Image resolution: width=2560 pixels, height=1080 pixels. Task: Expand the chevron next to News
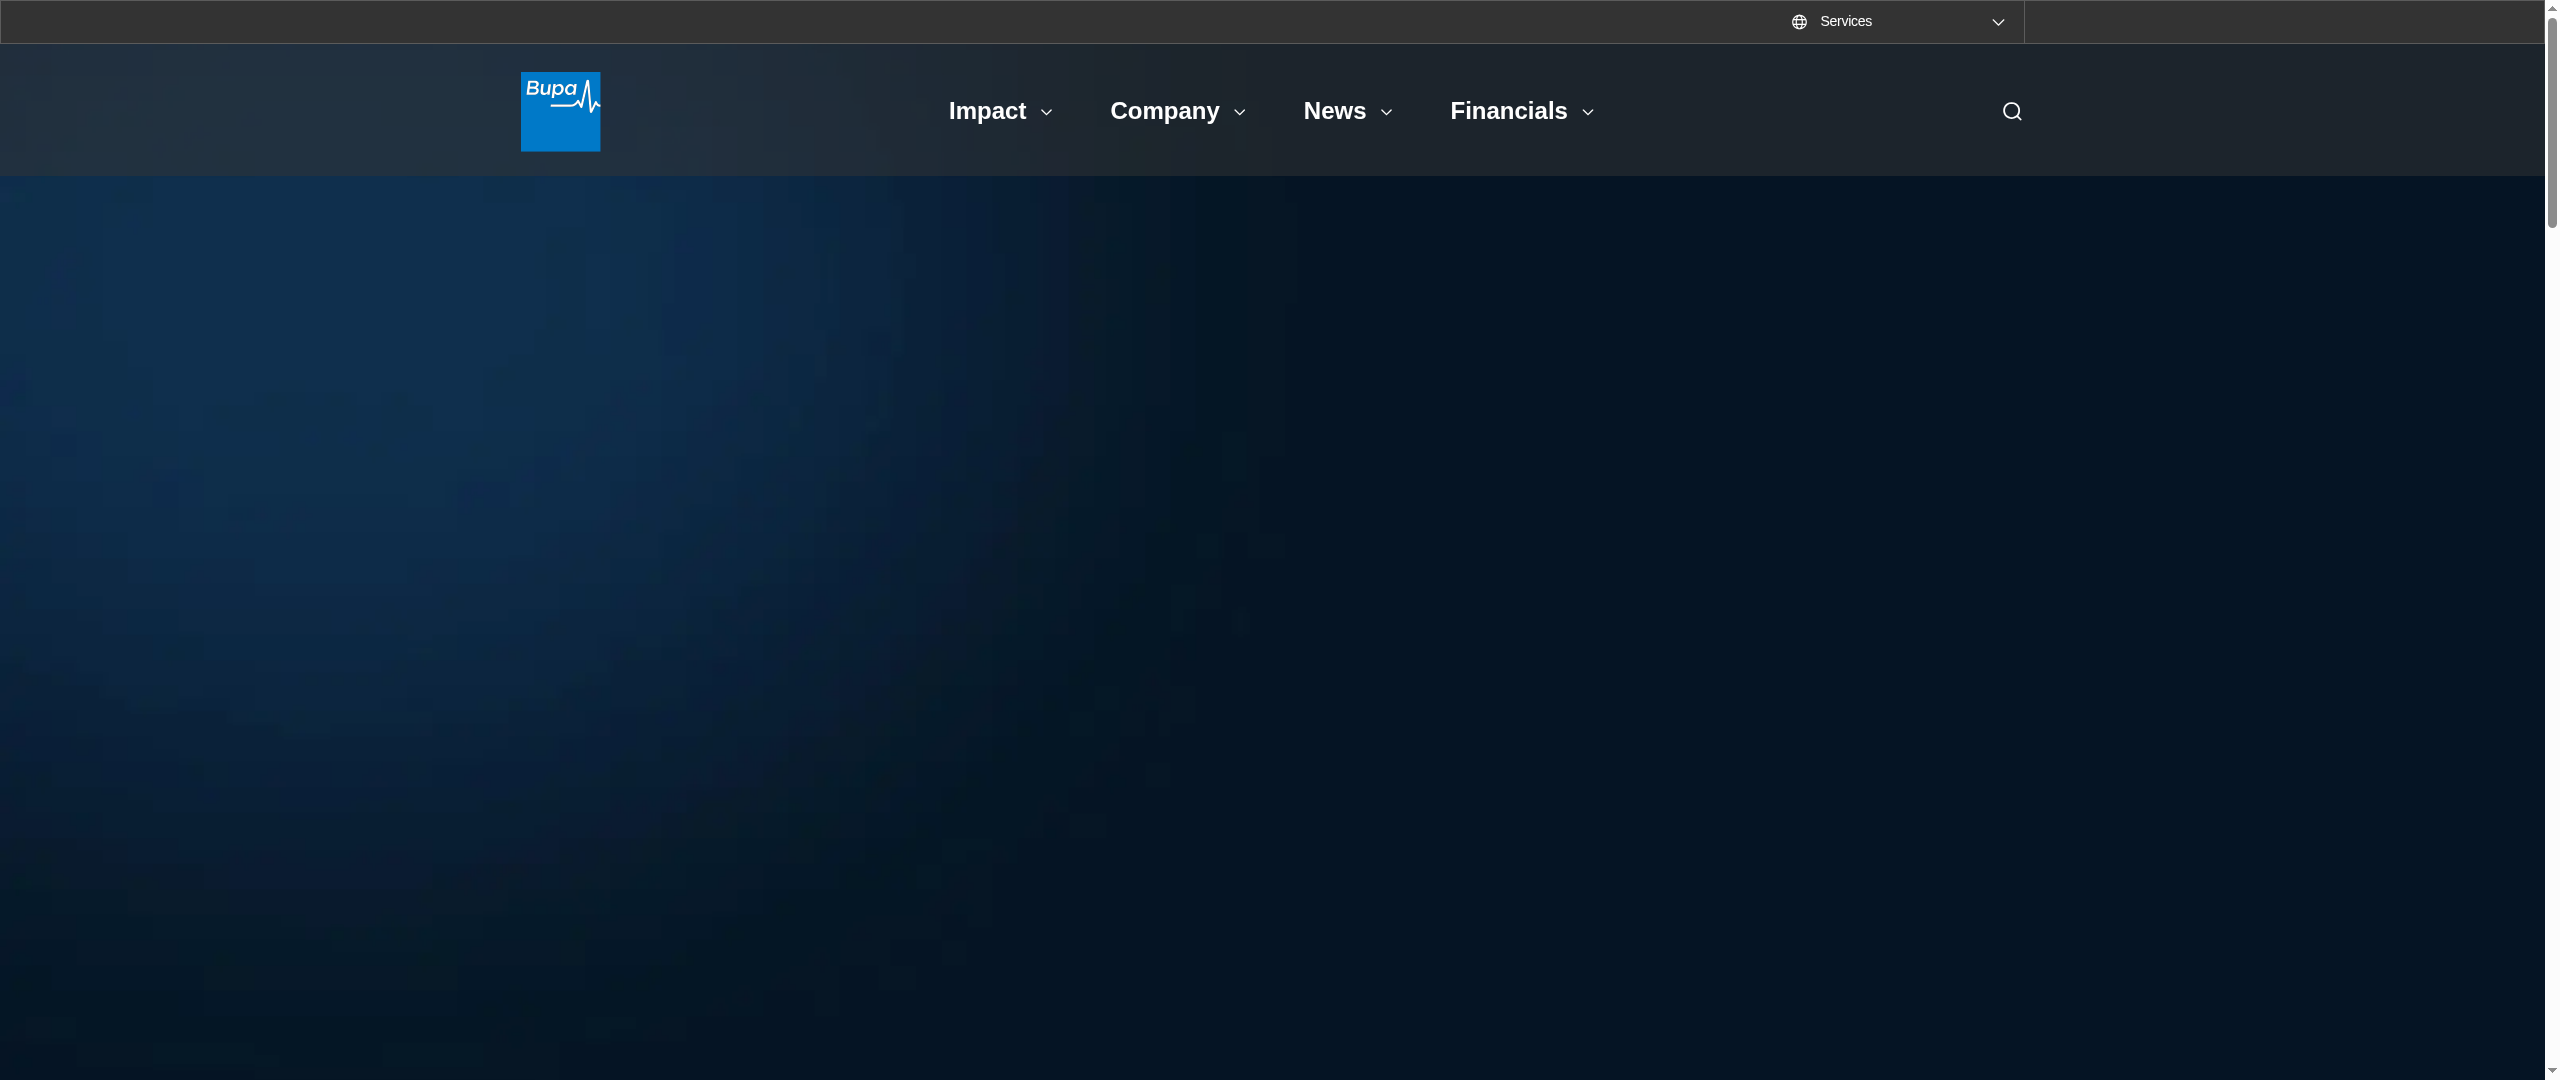1386,112
